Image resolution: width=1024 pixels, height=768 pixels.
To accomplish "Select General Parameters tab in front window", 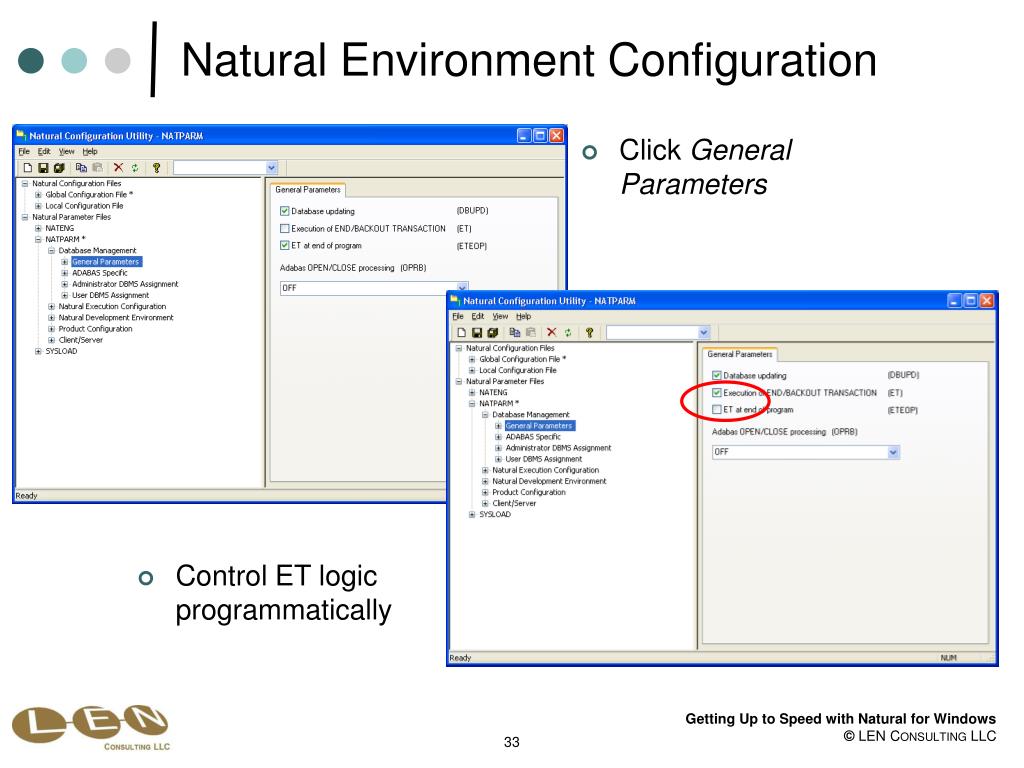I will pyautogui.click(x=740, y=354).
